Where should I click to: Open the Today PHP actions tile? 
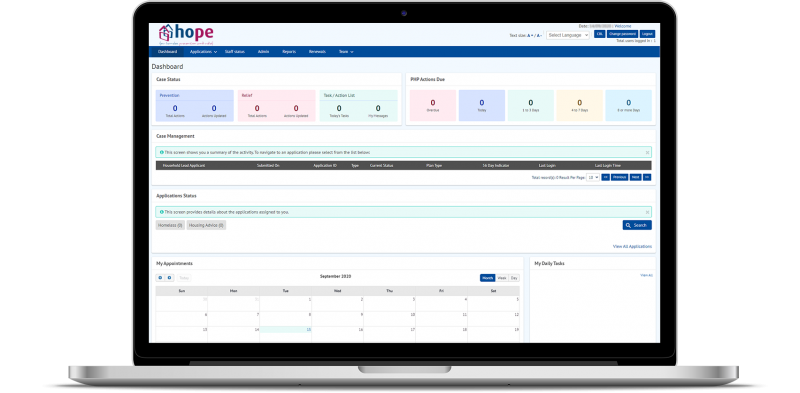tap(482, 105)
